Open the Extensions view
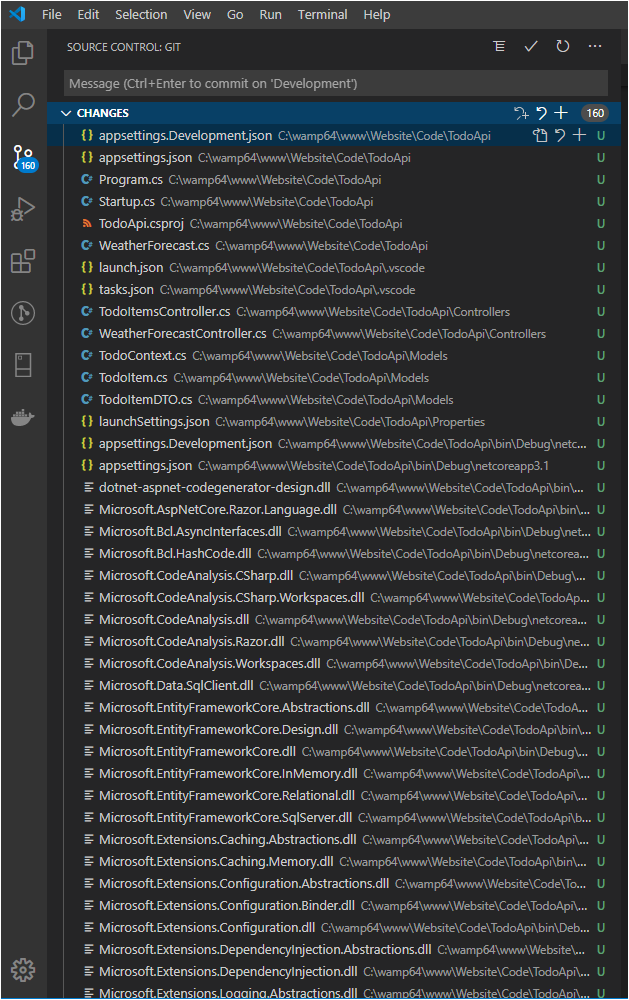Viewport: 629px width, 1000px height. coord(23,261)
